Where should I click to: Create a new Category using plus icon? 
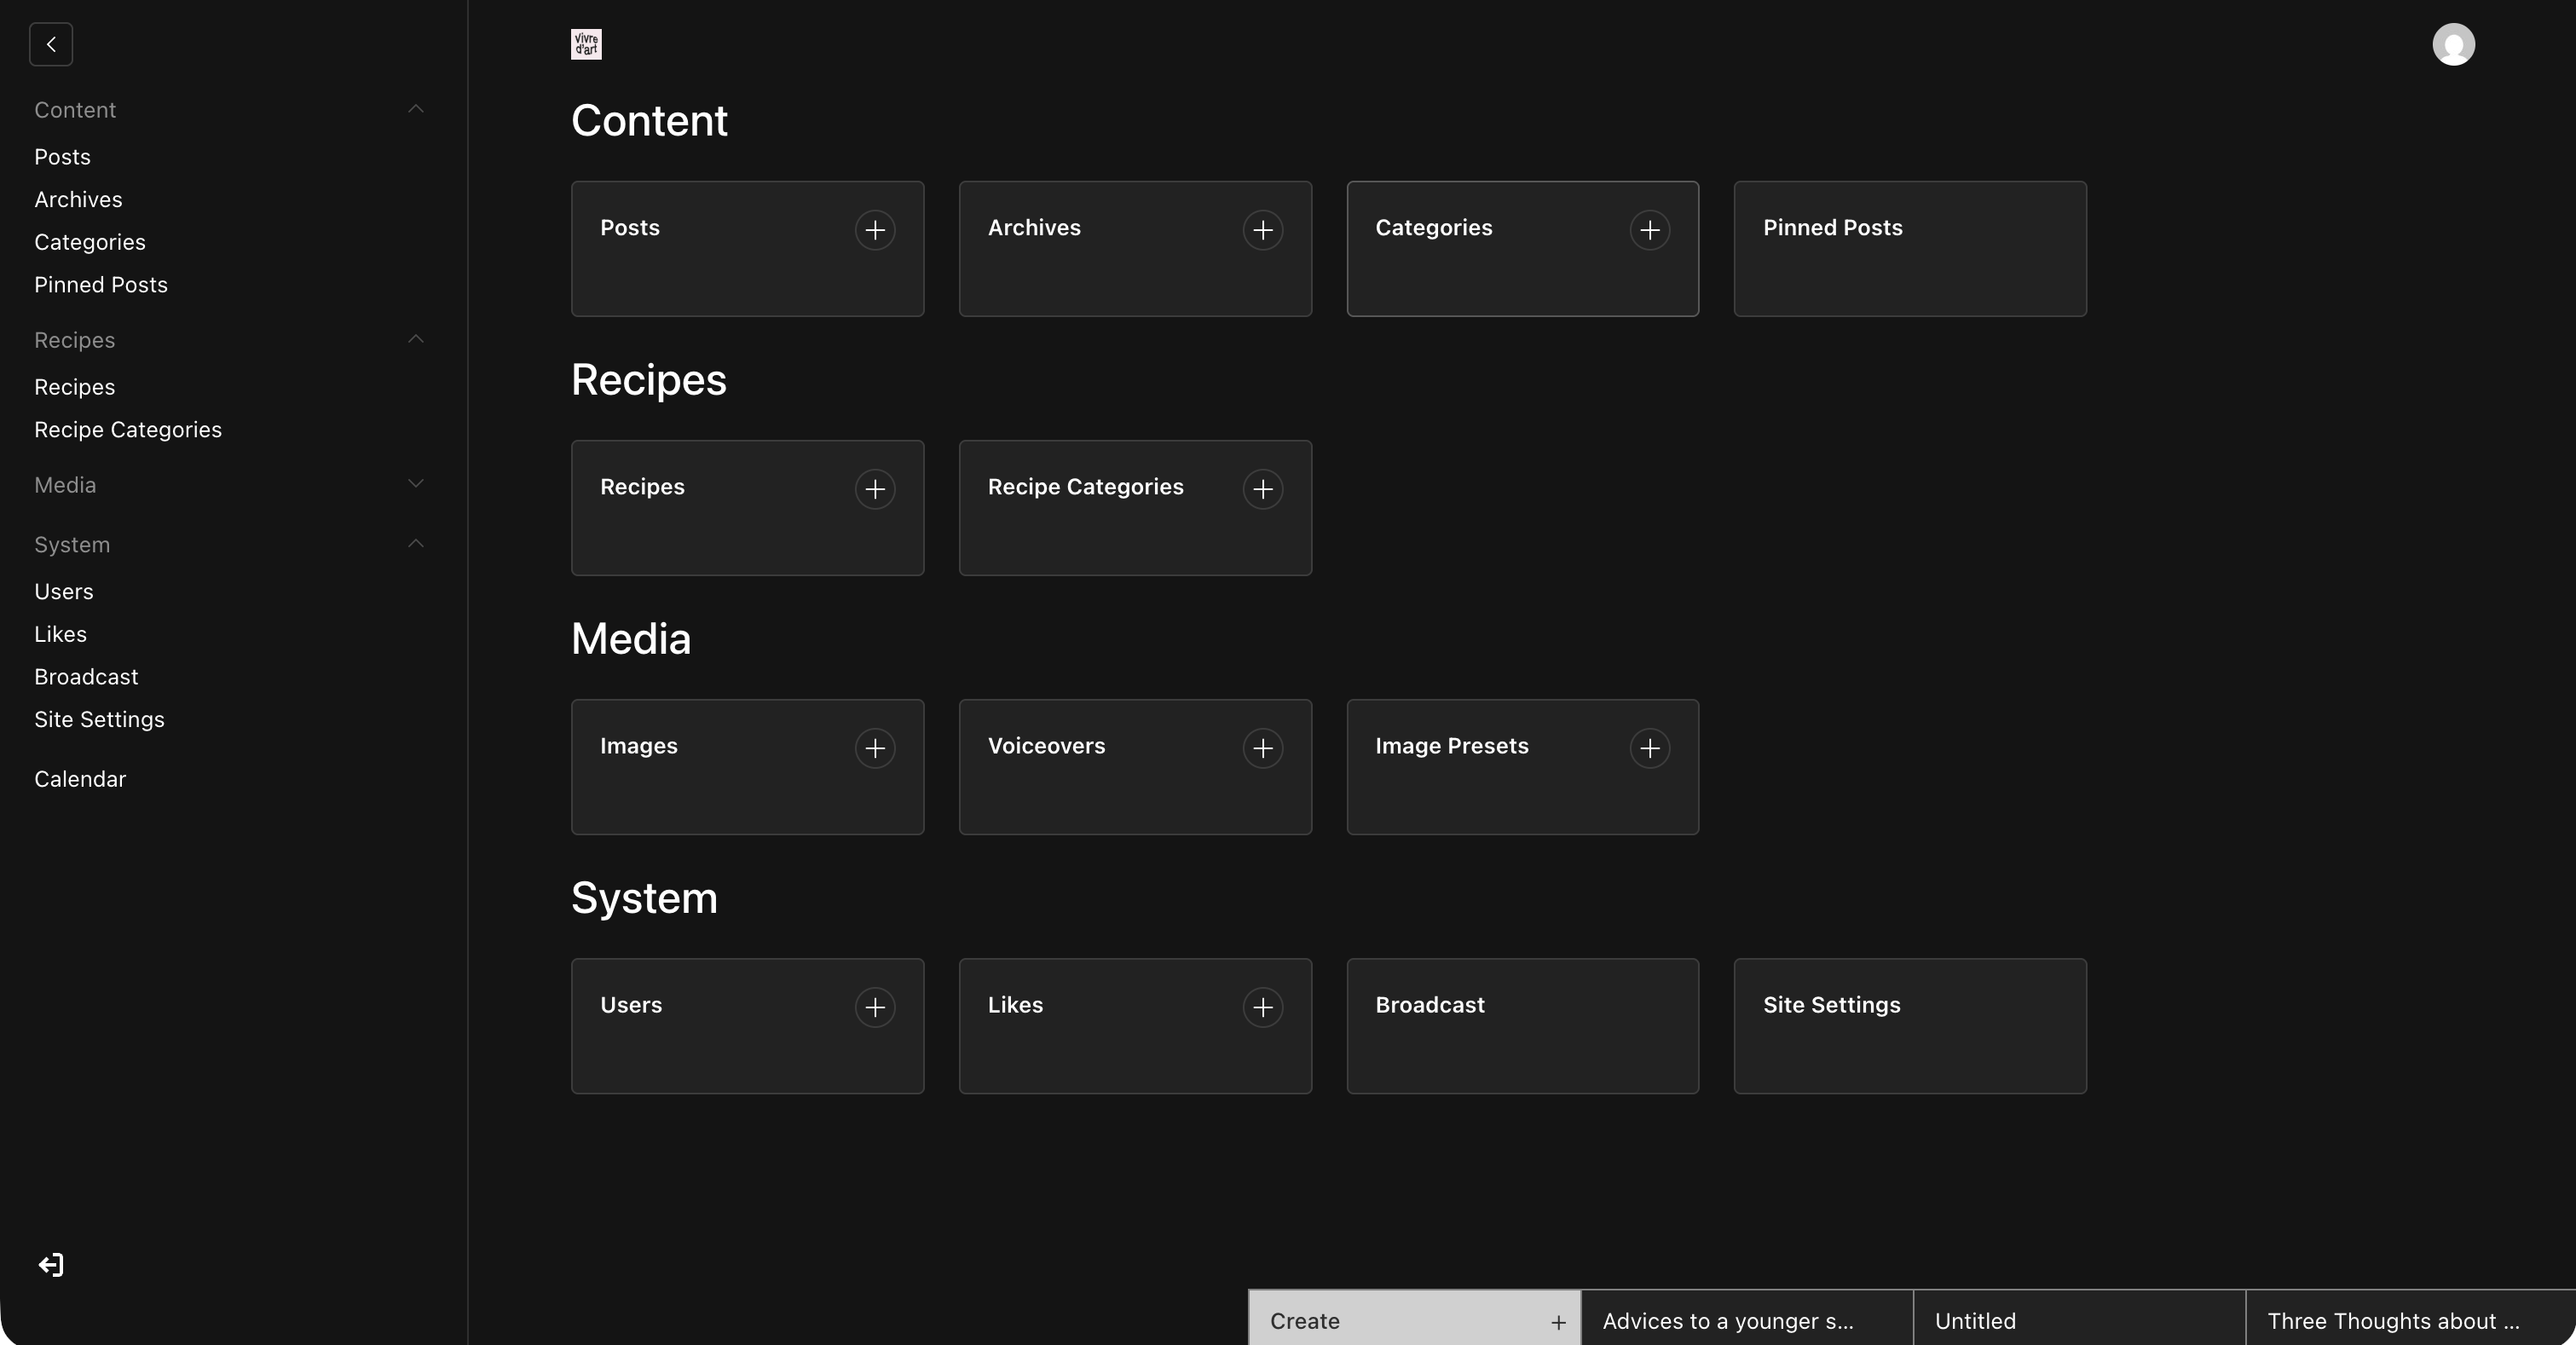(1649, 230)
